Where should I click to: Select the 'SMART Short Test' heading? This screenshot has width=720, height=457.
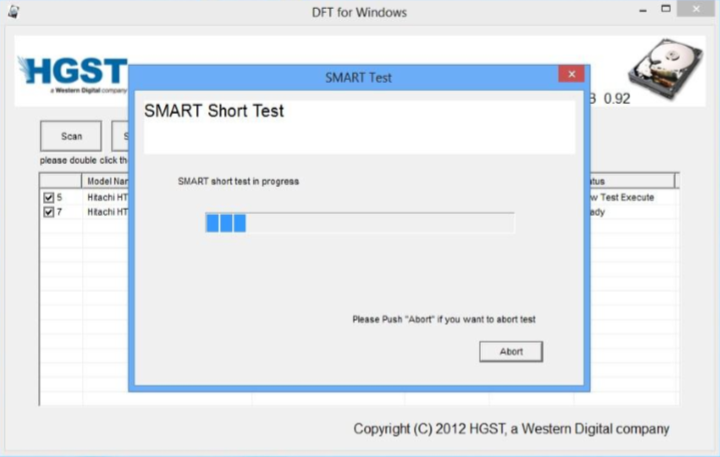pyautogui.click(x=214, y=111)
